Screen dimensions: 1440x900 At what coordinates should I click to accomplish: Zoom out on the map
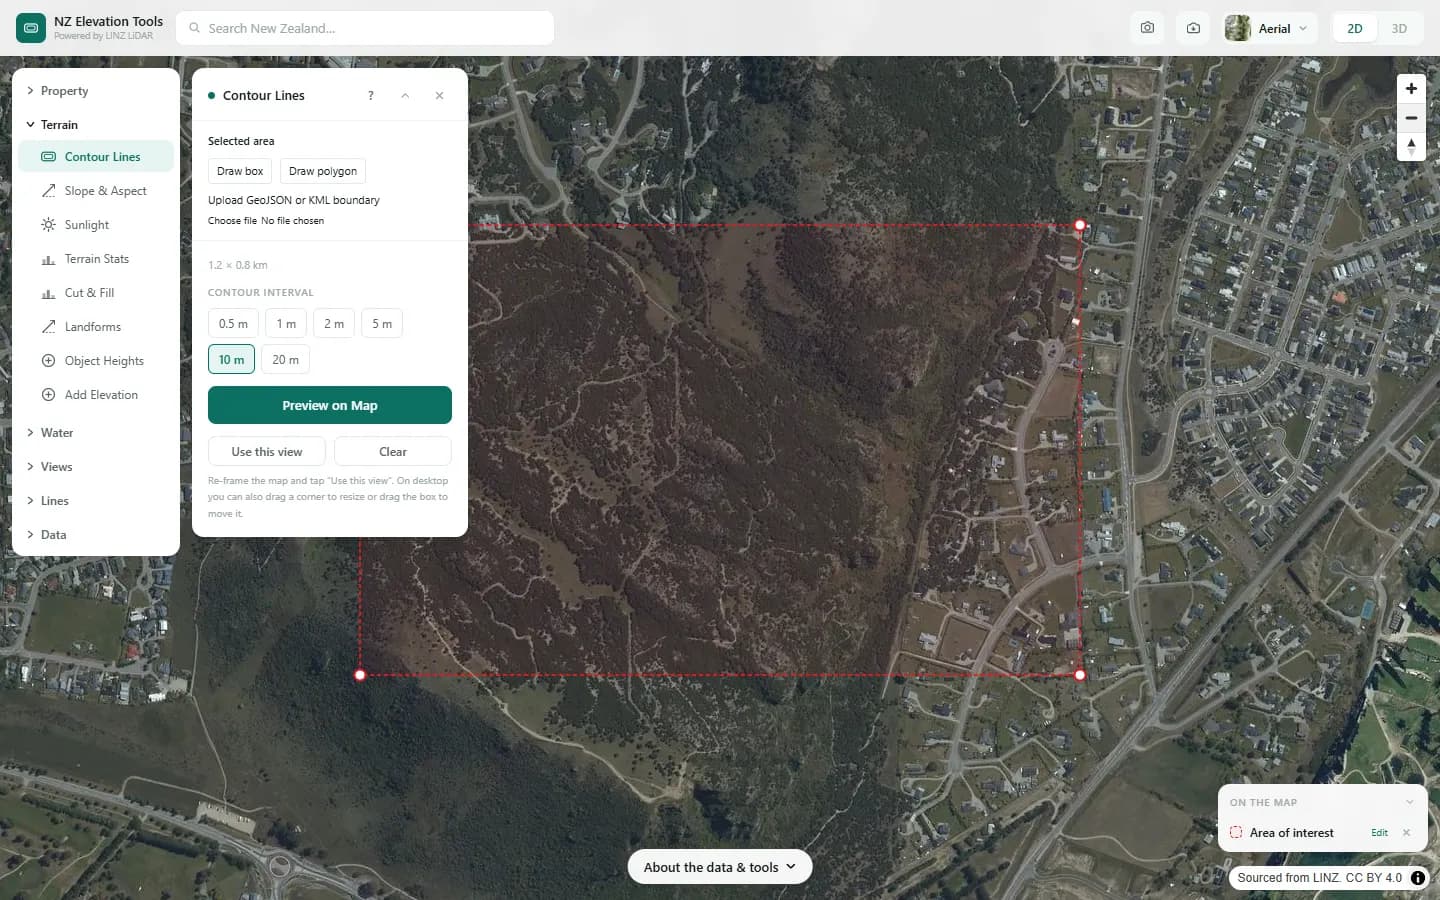[x=1411, y=118]
